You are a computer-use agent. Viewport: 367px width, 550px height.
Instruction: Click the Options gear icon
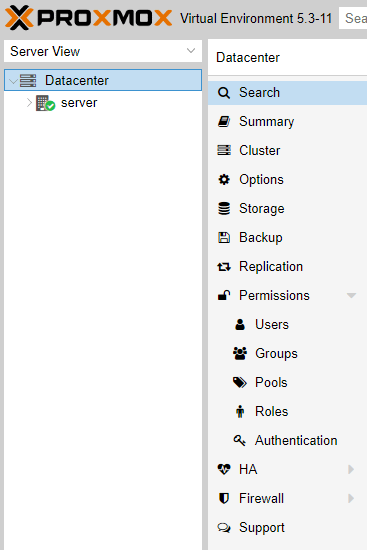tap(224, 180)
